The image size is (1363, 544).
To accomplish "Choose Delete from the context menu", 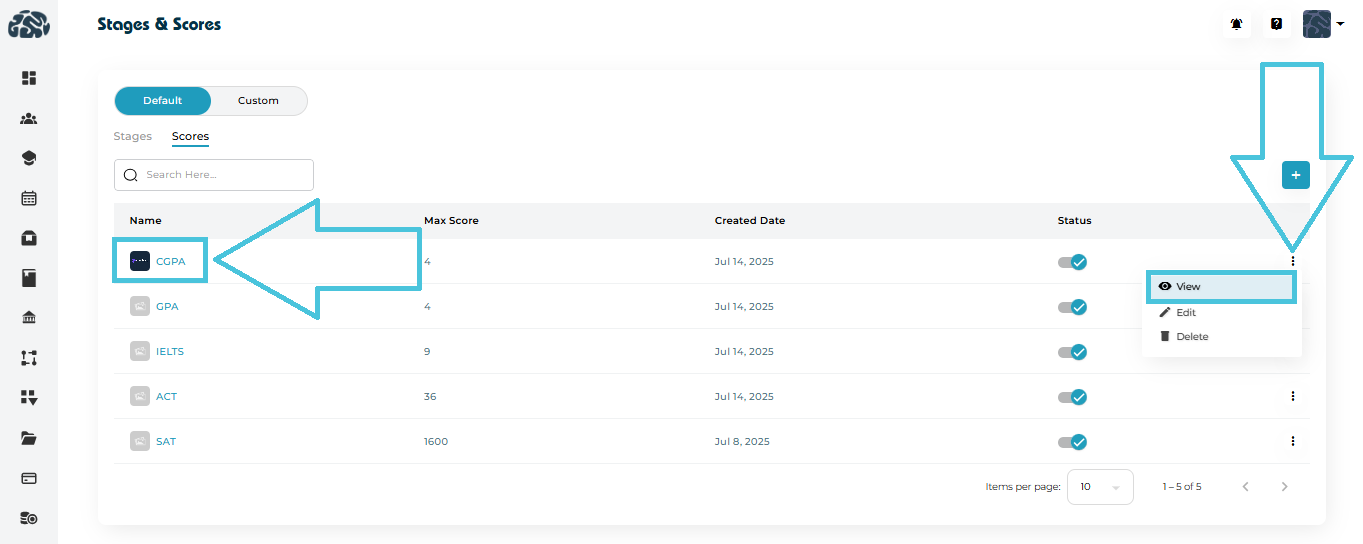I will click(x=1191, y=337).
